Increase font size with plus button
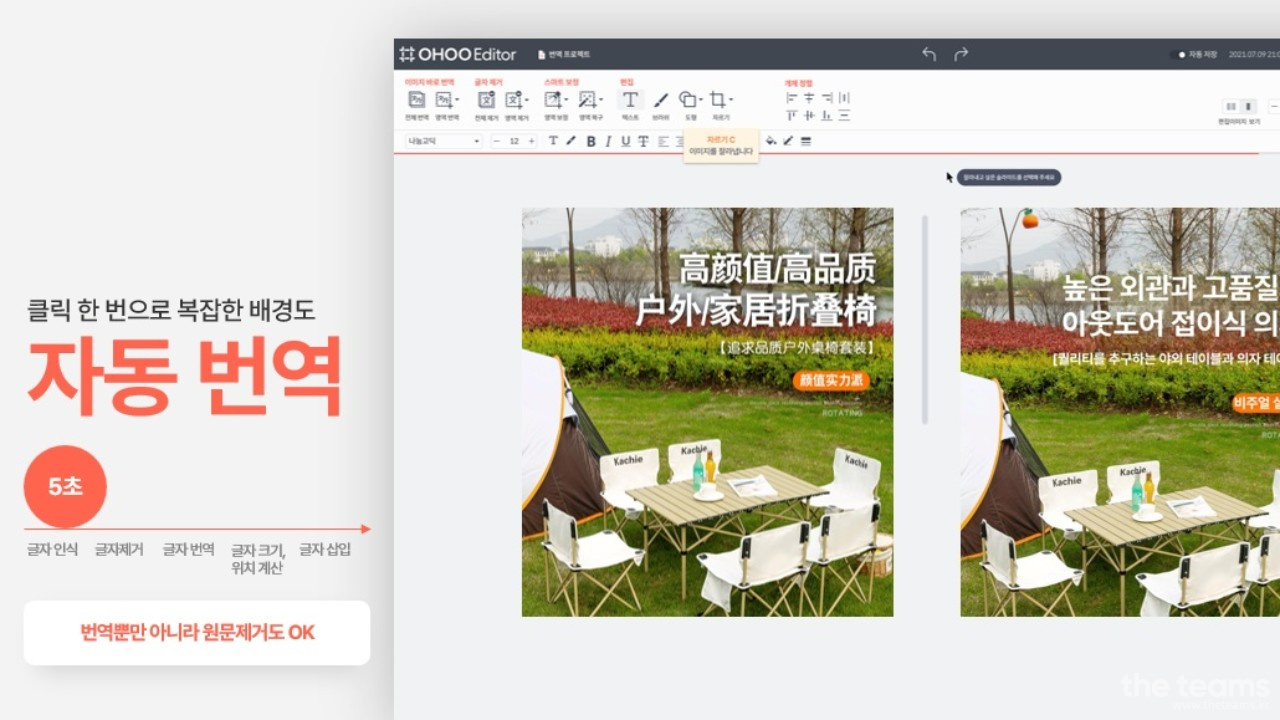The image size is (1280, 720). point(532,141)
